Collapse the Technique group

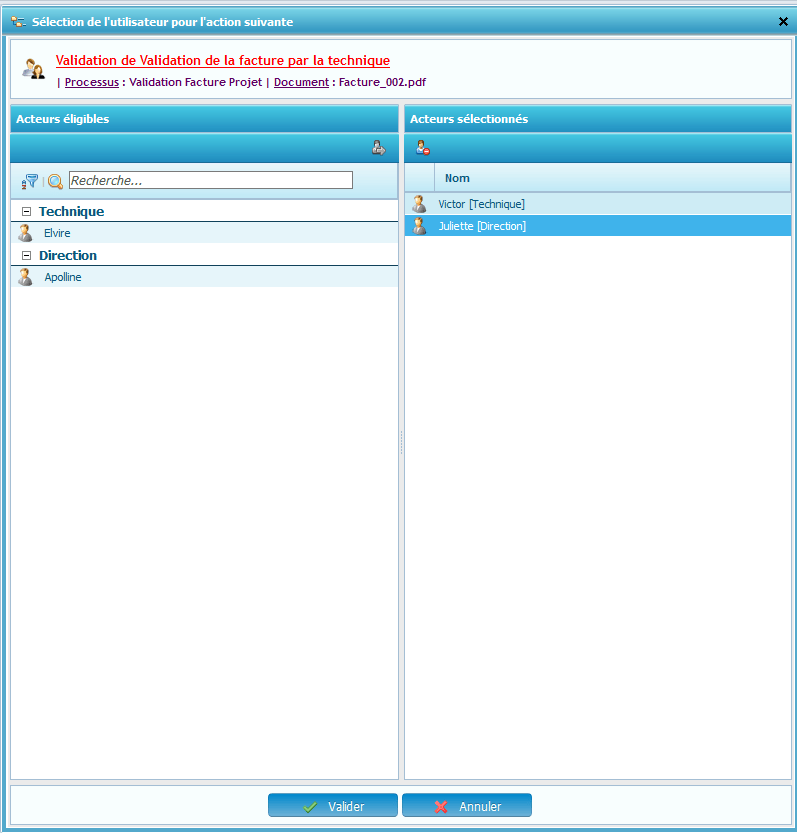(27, 212)
